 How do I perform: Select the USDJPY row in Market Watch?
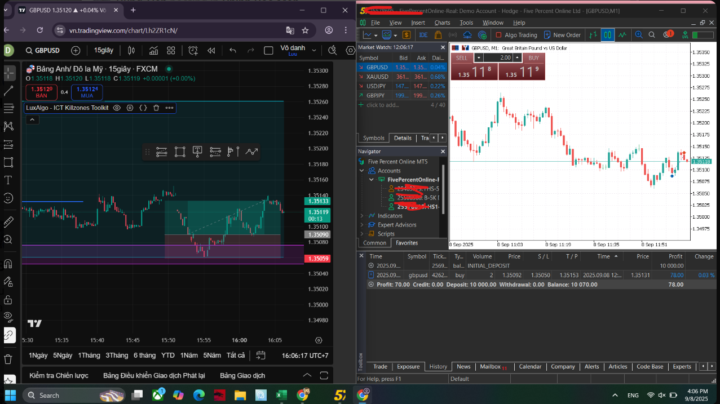(402, 86)
